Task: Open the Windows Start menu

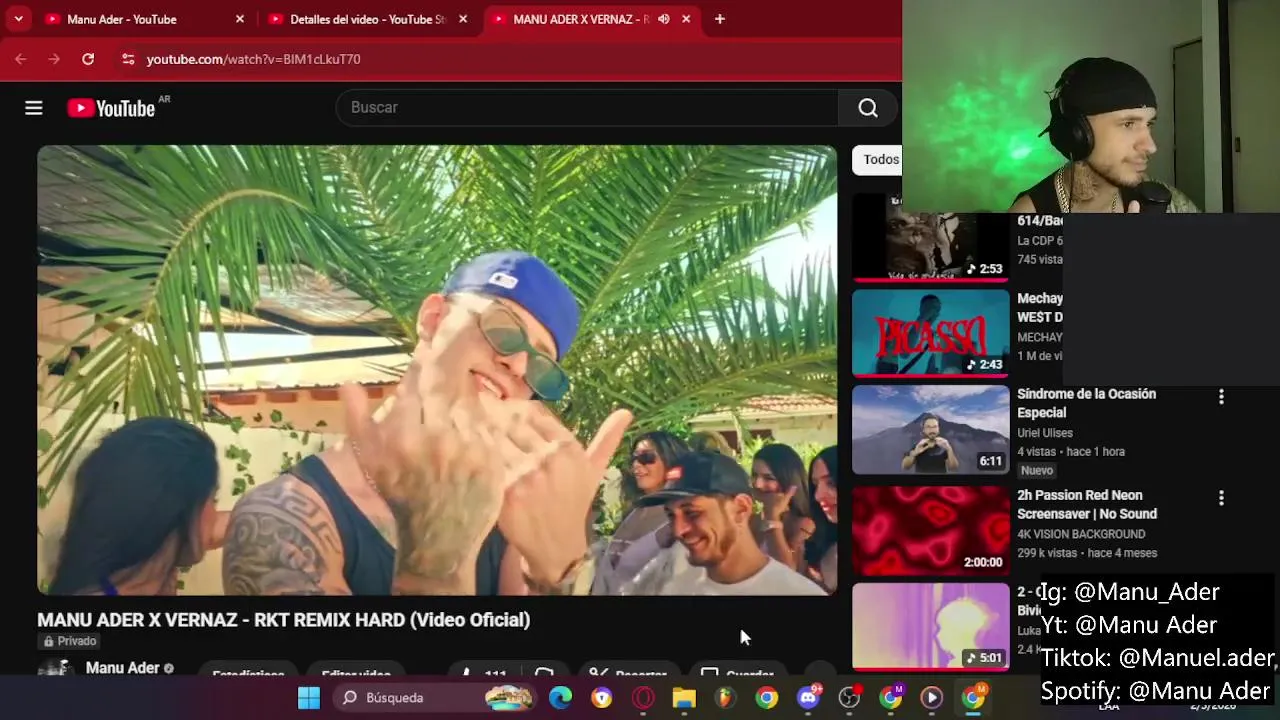Action: click(x=309, y=698)
